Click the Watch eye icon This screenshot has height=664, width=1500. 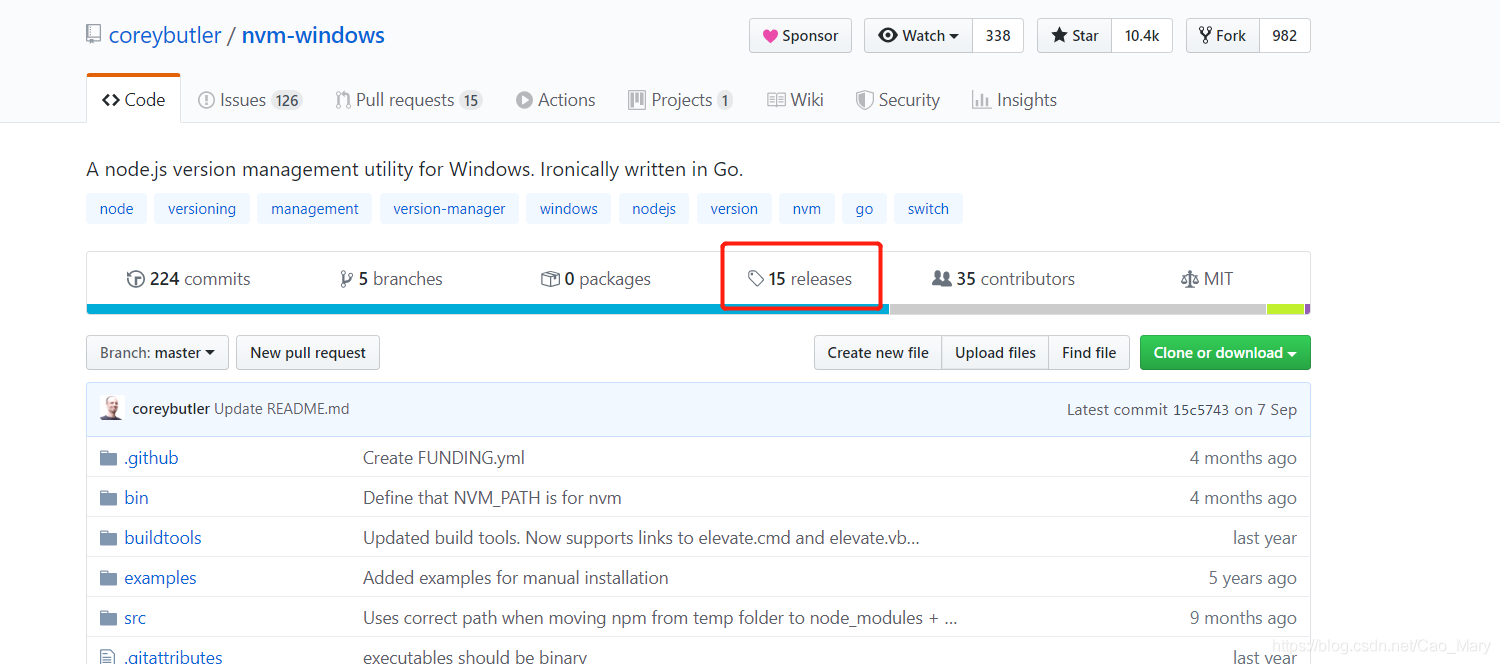click(888, 35)
